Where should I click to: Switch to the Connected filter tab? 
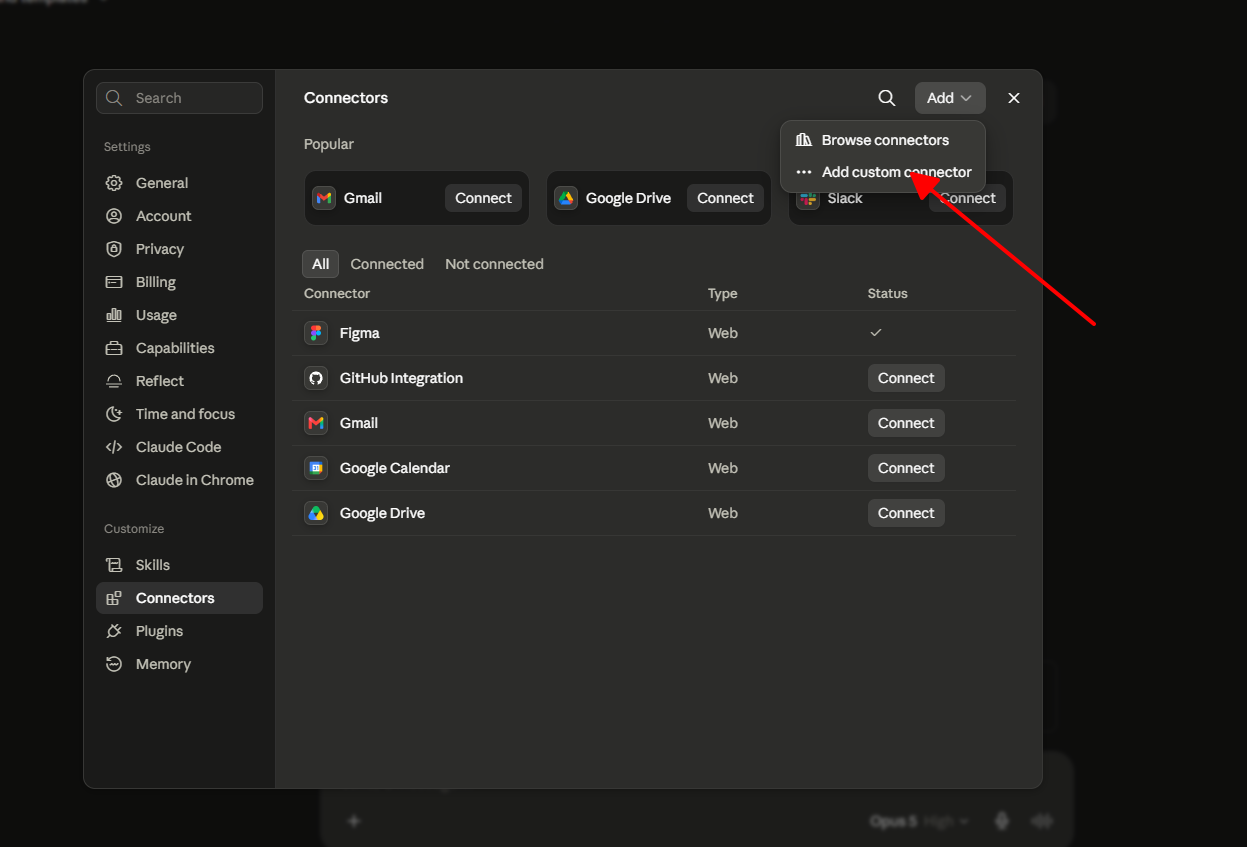pyautogui.click(x=387, y=264)
